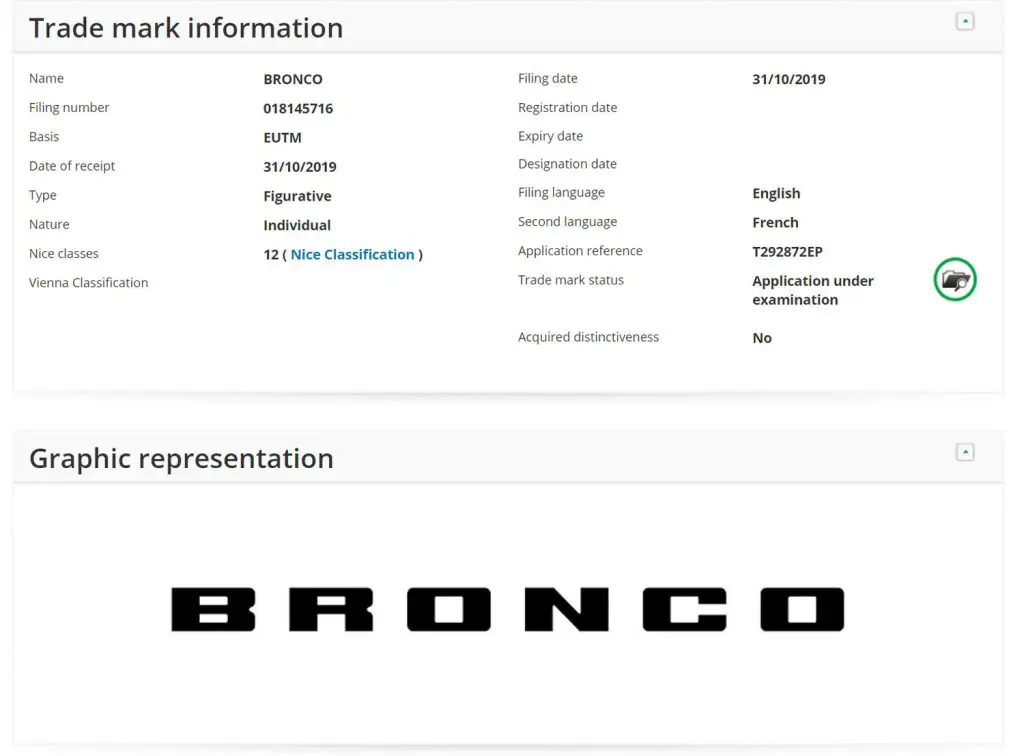
Task: Collapse the Trade mark information section
Action: coord(965,22)
